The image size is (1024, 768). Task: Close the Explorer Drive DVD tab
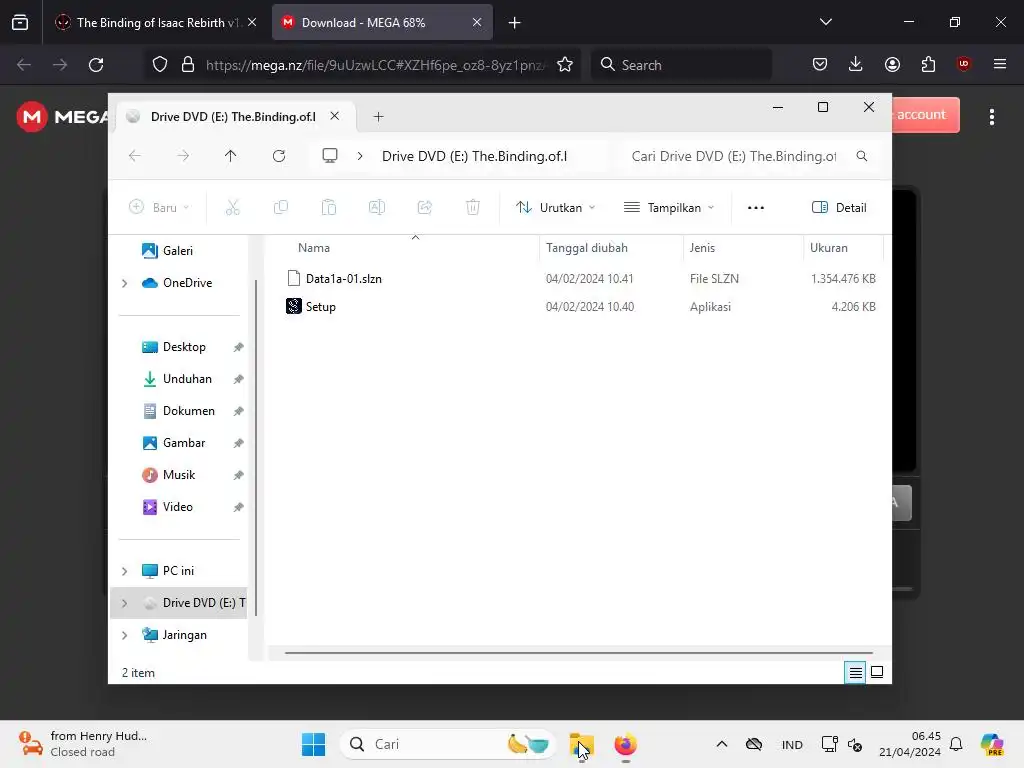pos(334,116)
